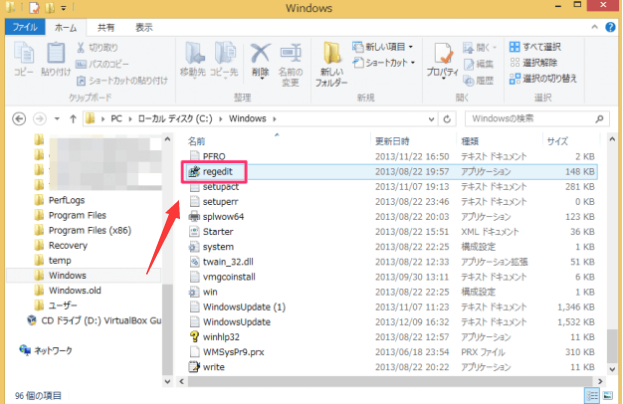Image resolution: width=623 pixels, height=404 pixels.
Task: Sort by サイズ column header
Action: click(557, 141)
